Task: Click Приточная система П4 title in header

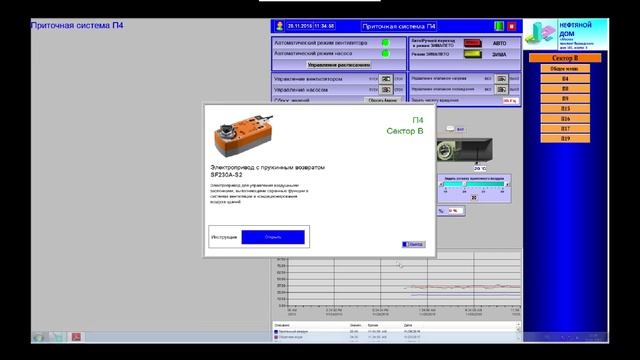Action: (399, 26)
